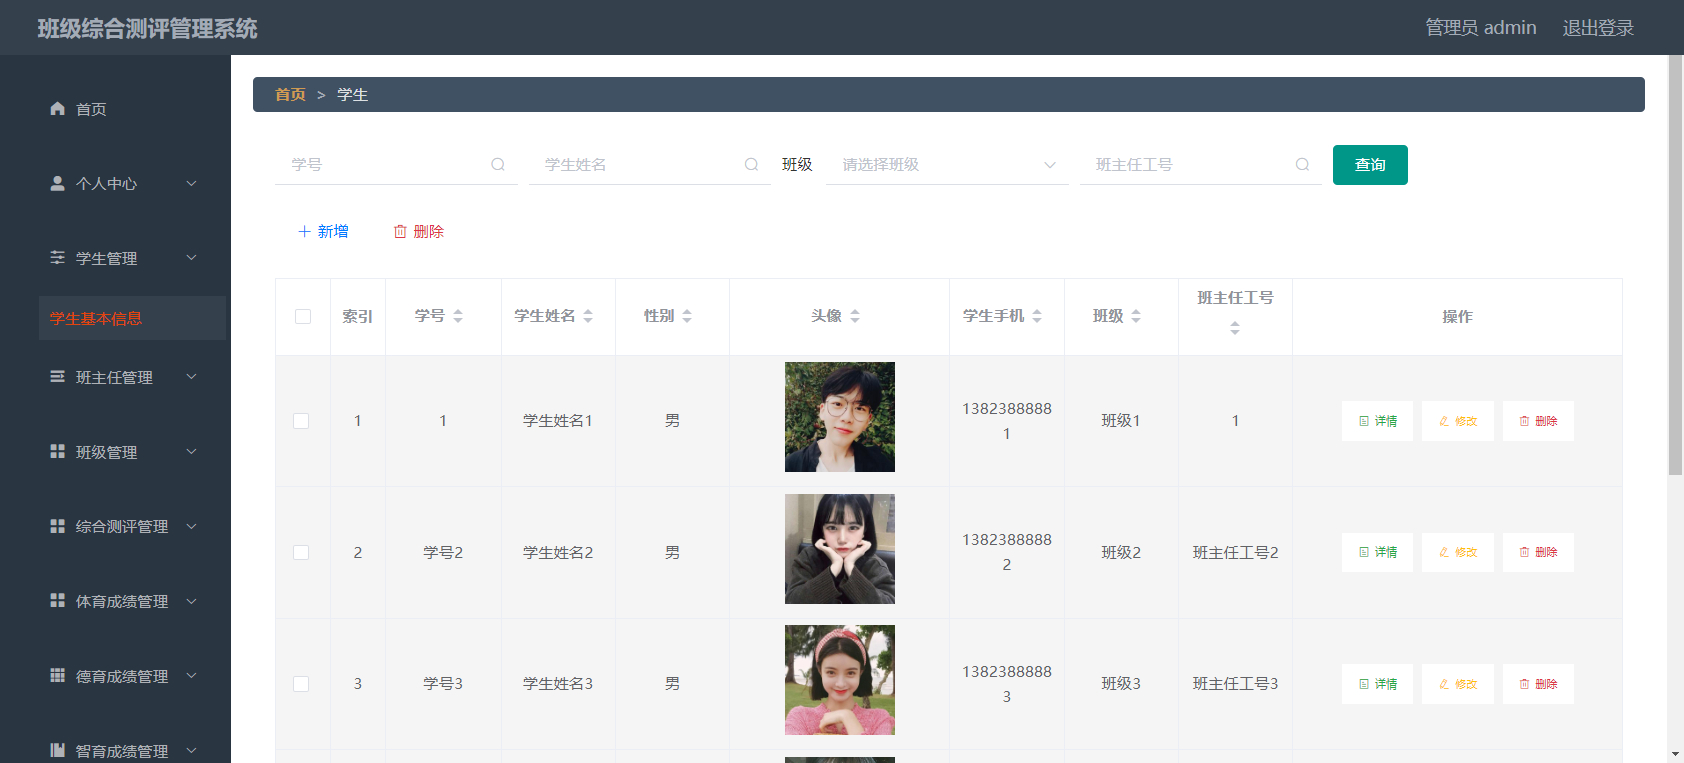Click the 查询 search button
This screenshot has width=1684, height=763.
[1370, 165]
